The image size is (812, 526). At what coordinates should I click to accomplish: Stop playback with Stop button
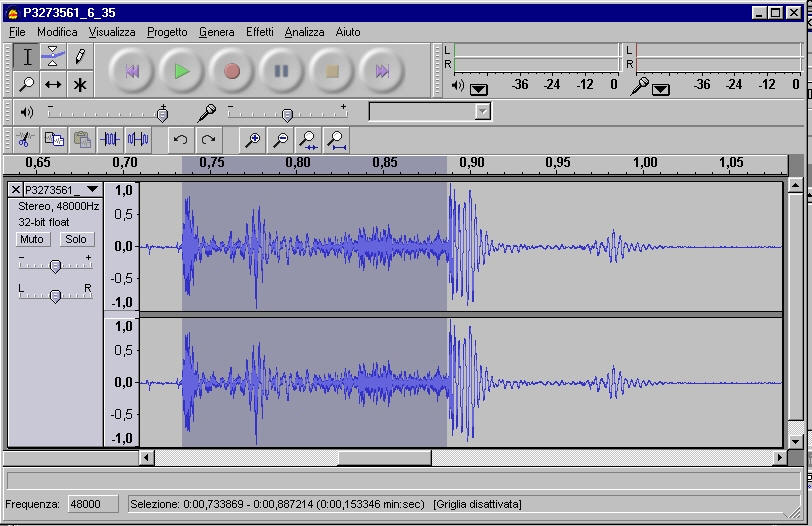click(331, 71)
